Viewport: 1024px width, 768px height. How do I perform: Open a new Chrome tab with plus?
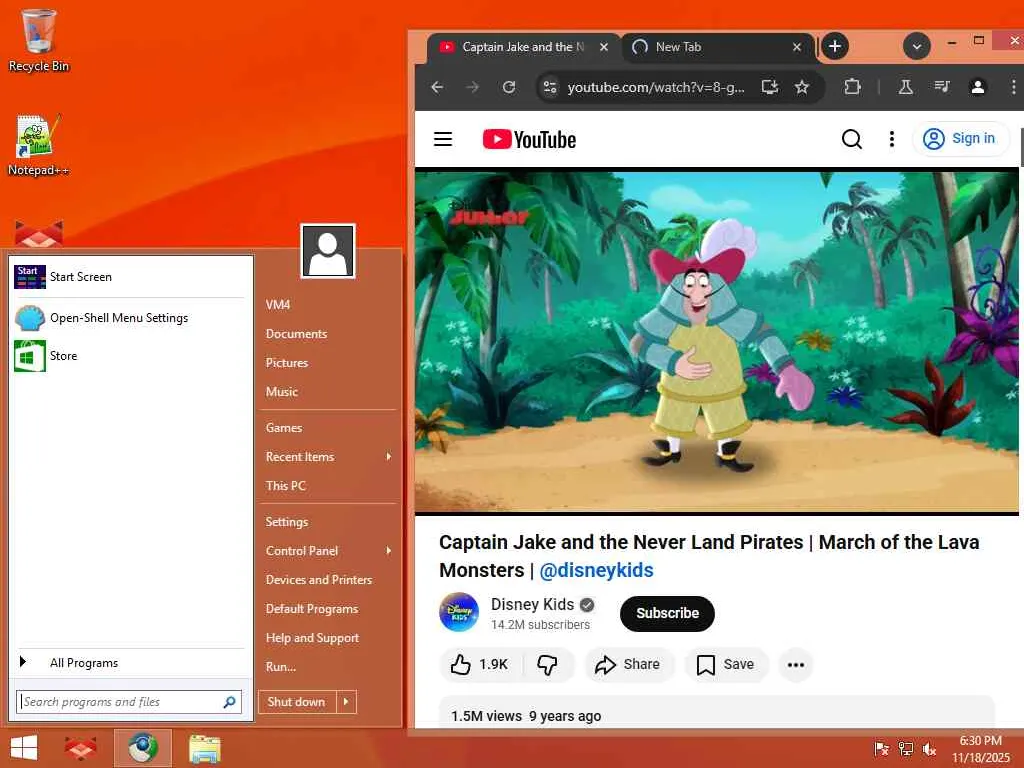coord(835,46)
